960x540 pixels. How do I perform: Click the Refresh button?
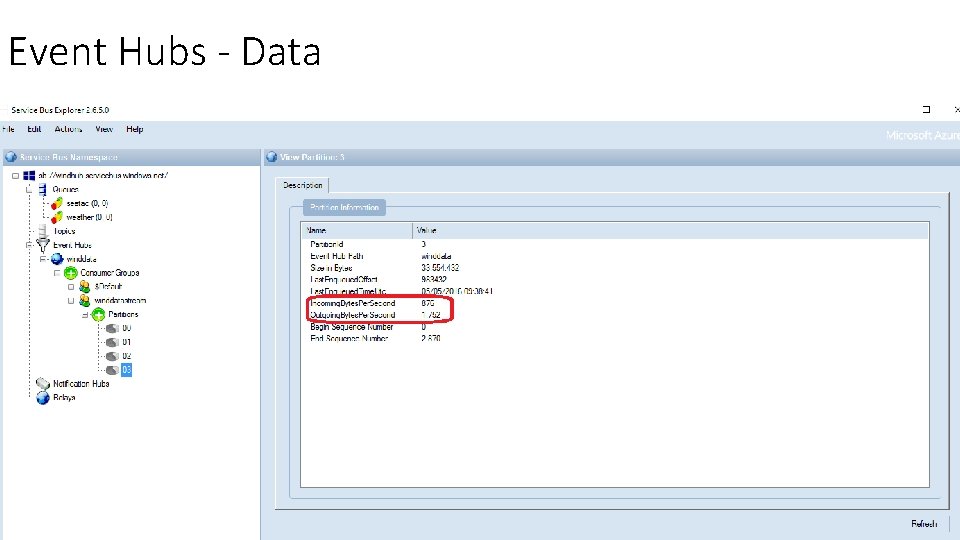924,524
